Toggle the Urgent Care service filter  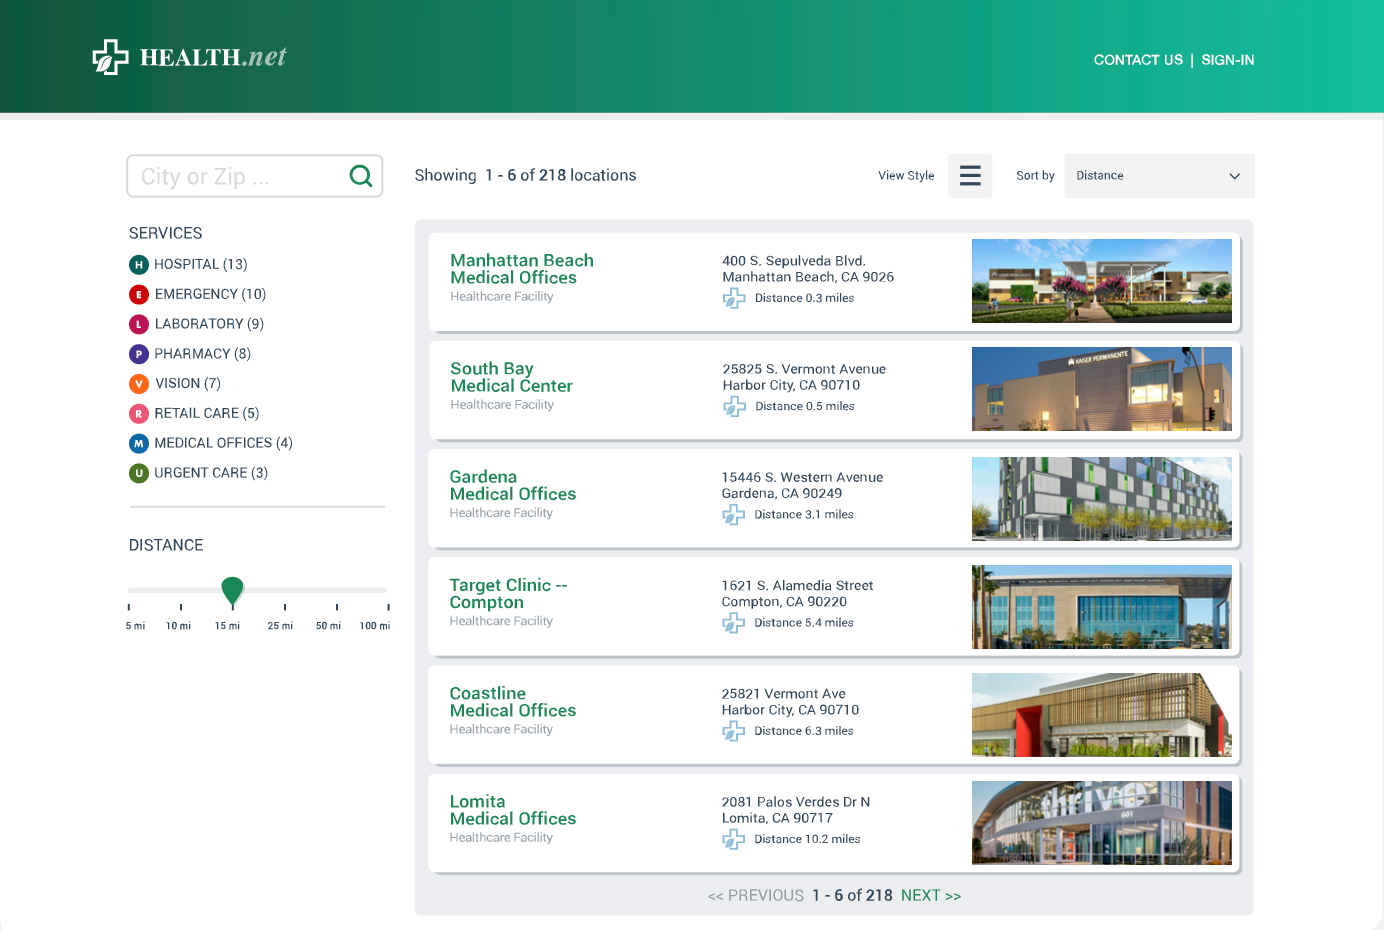(x=139, y=473)
